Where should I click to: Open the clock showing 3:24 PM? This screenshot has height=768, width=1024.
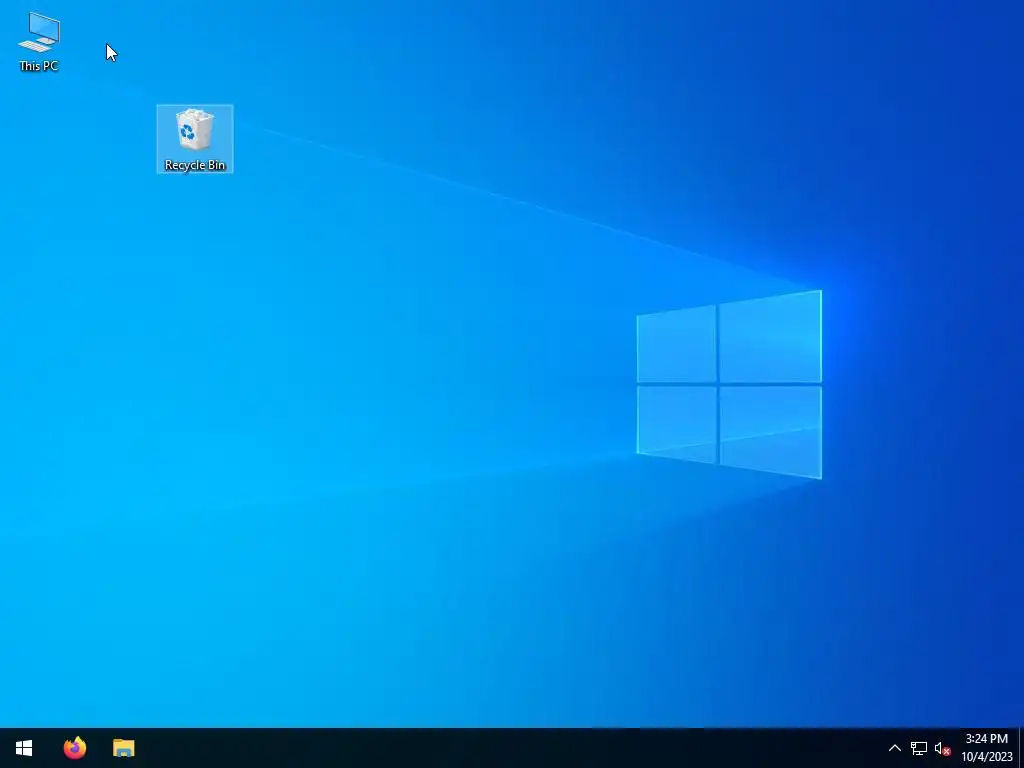(986, 748)
